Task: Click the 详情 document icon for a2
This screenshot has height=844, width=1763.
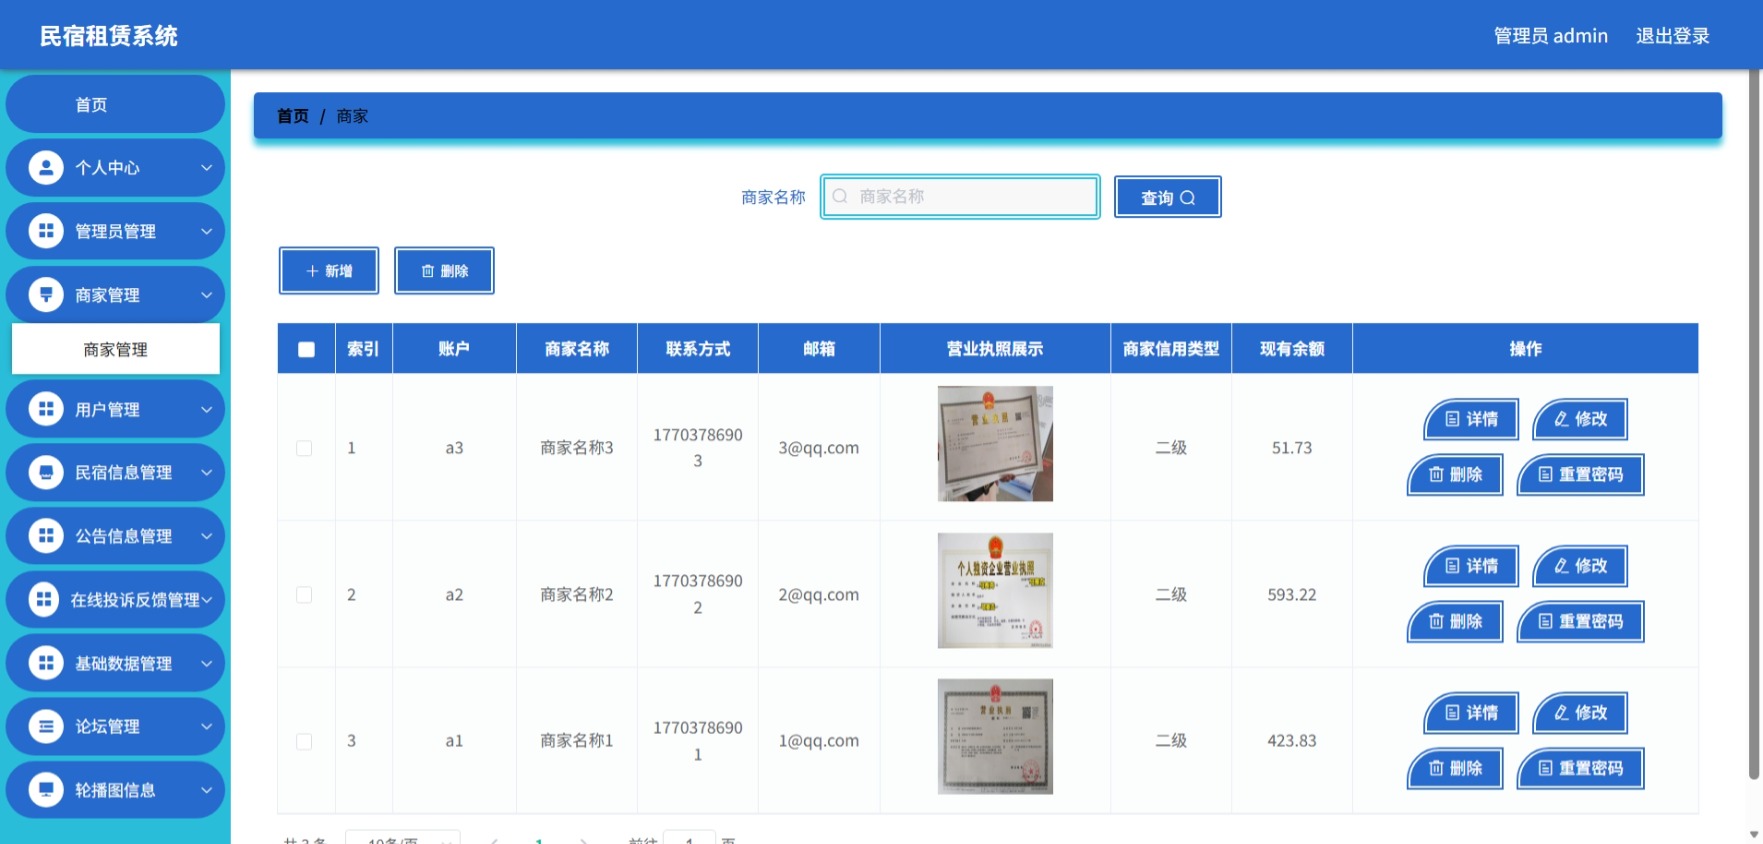Action: pos(1452,566)
